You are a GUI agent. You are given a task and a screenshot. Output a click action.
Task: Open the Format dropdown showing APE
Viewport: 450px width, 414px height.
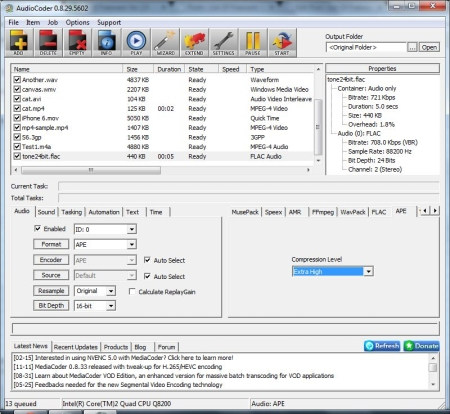pos(105,245)
